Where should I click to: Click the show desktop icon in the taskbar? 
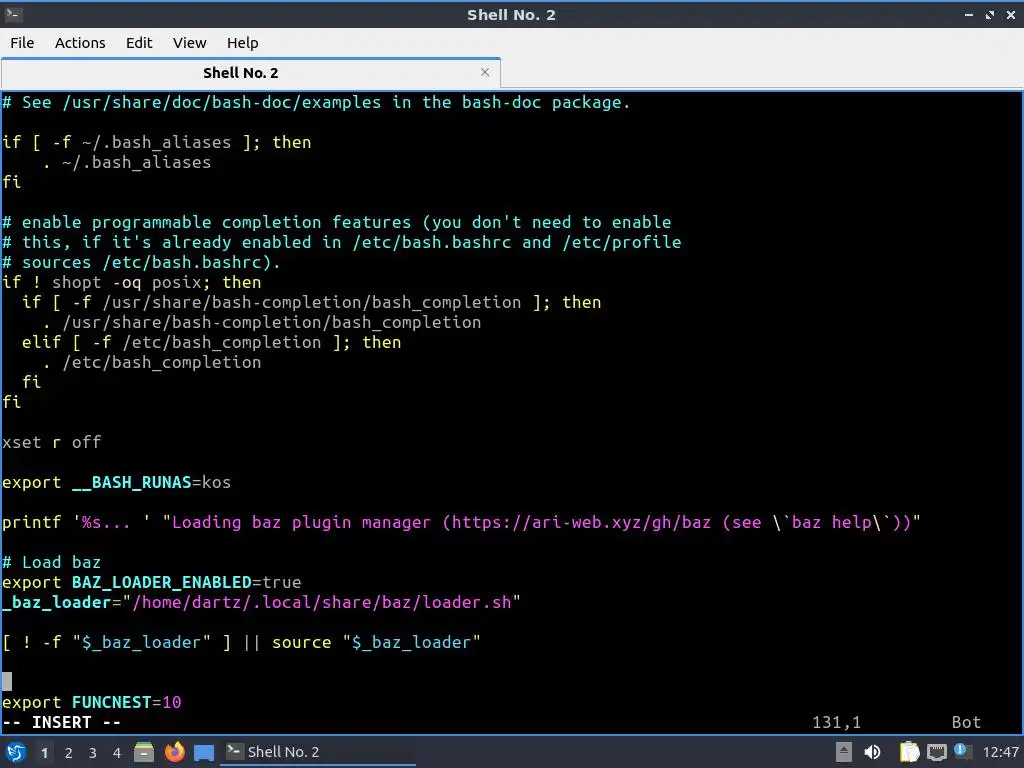coord(204,753)
